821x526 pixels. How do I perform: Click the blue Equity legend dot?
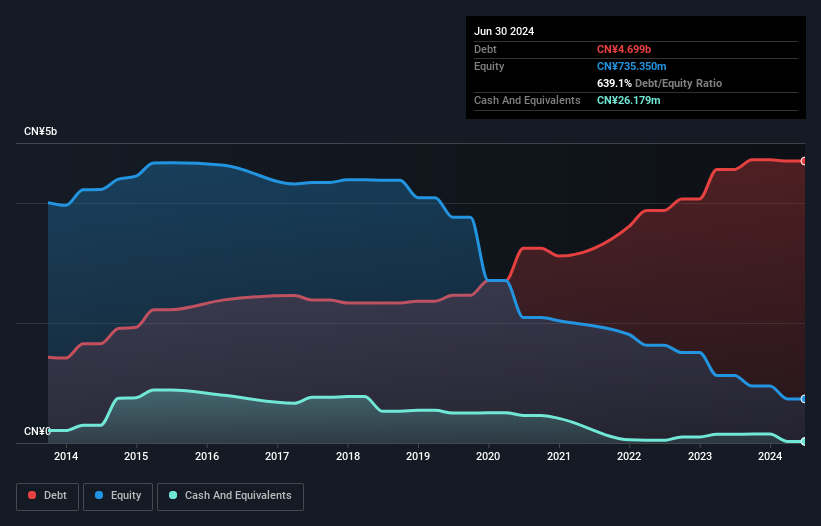point(99,495)
